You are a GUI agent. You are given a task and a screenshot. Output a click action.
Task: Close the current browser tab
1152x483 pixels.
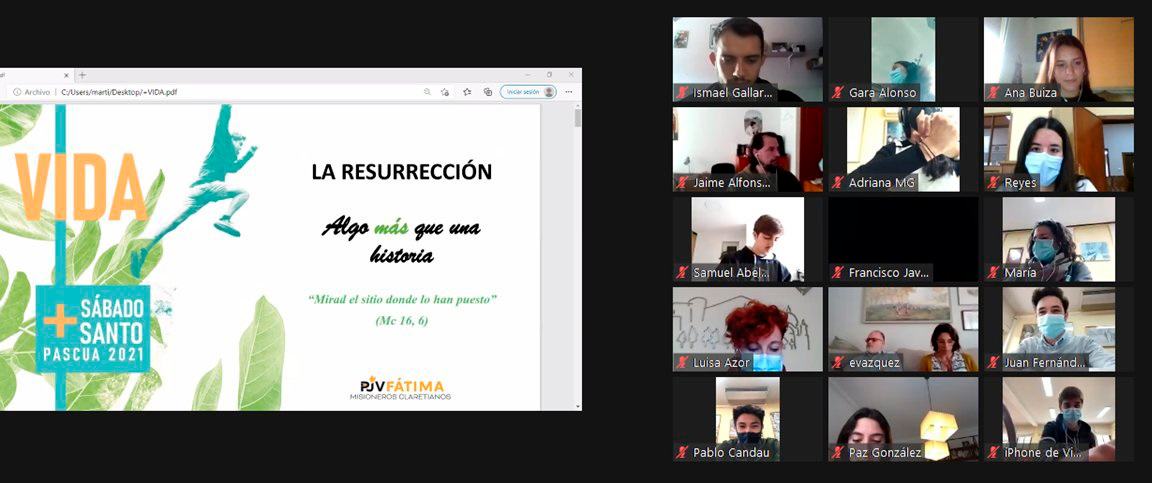[67, 75]
